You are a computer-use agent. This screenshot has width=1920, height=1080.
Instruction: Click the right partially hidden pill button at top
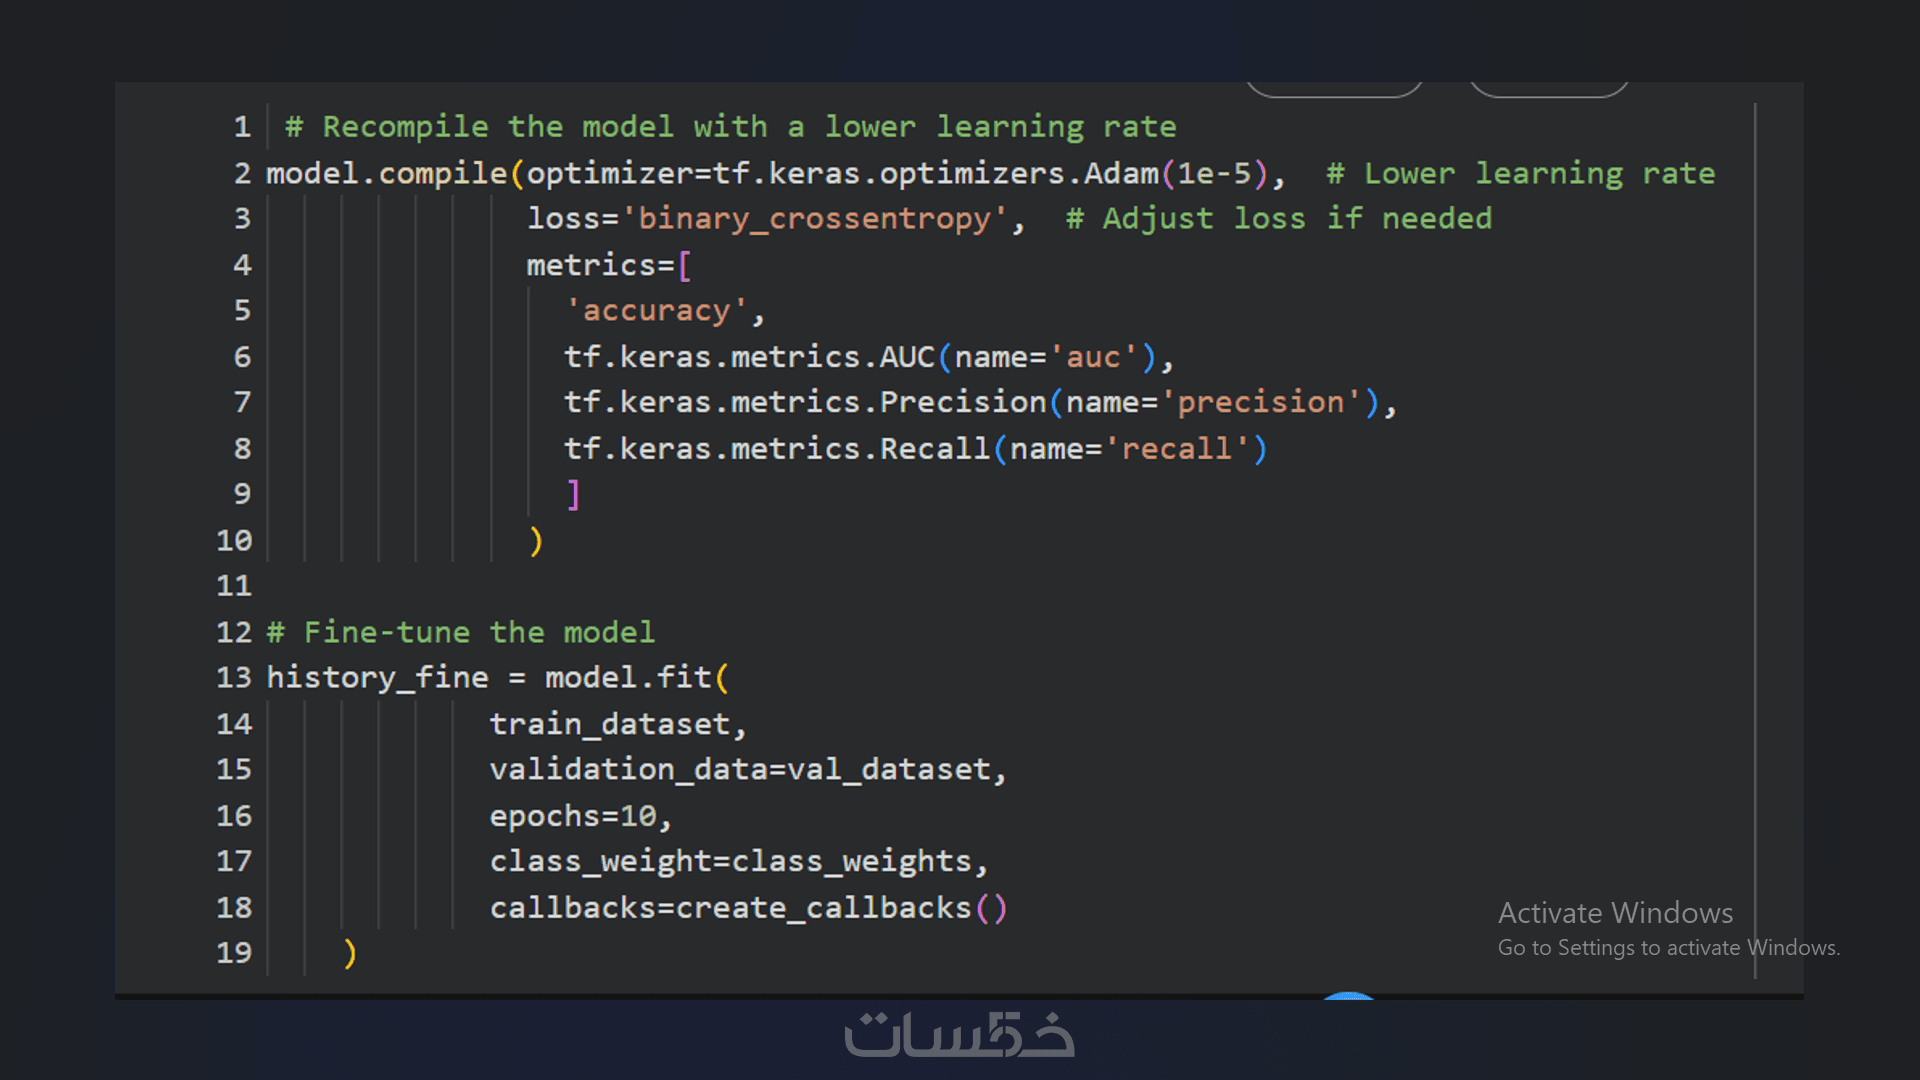(1548, 90)
